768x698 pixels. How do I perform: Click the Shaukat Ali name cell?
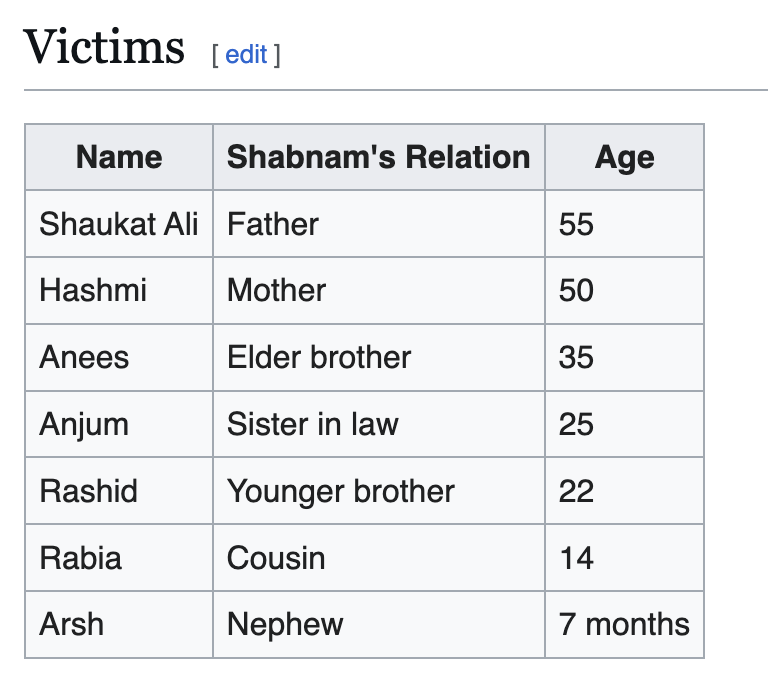(x=119, y=224)
